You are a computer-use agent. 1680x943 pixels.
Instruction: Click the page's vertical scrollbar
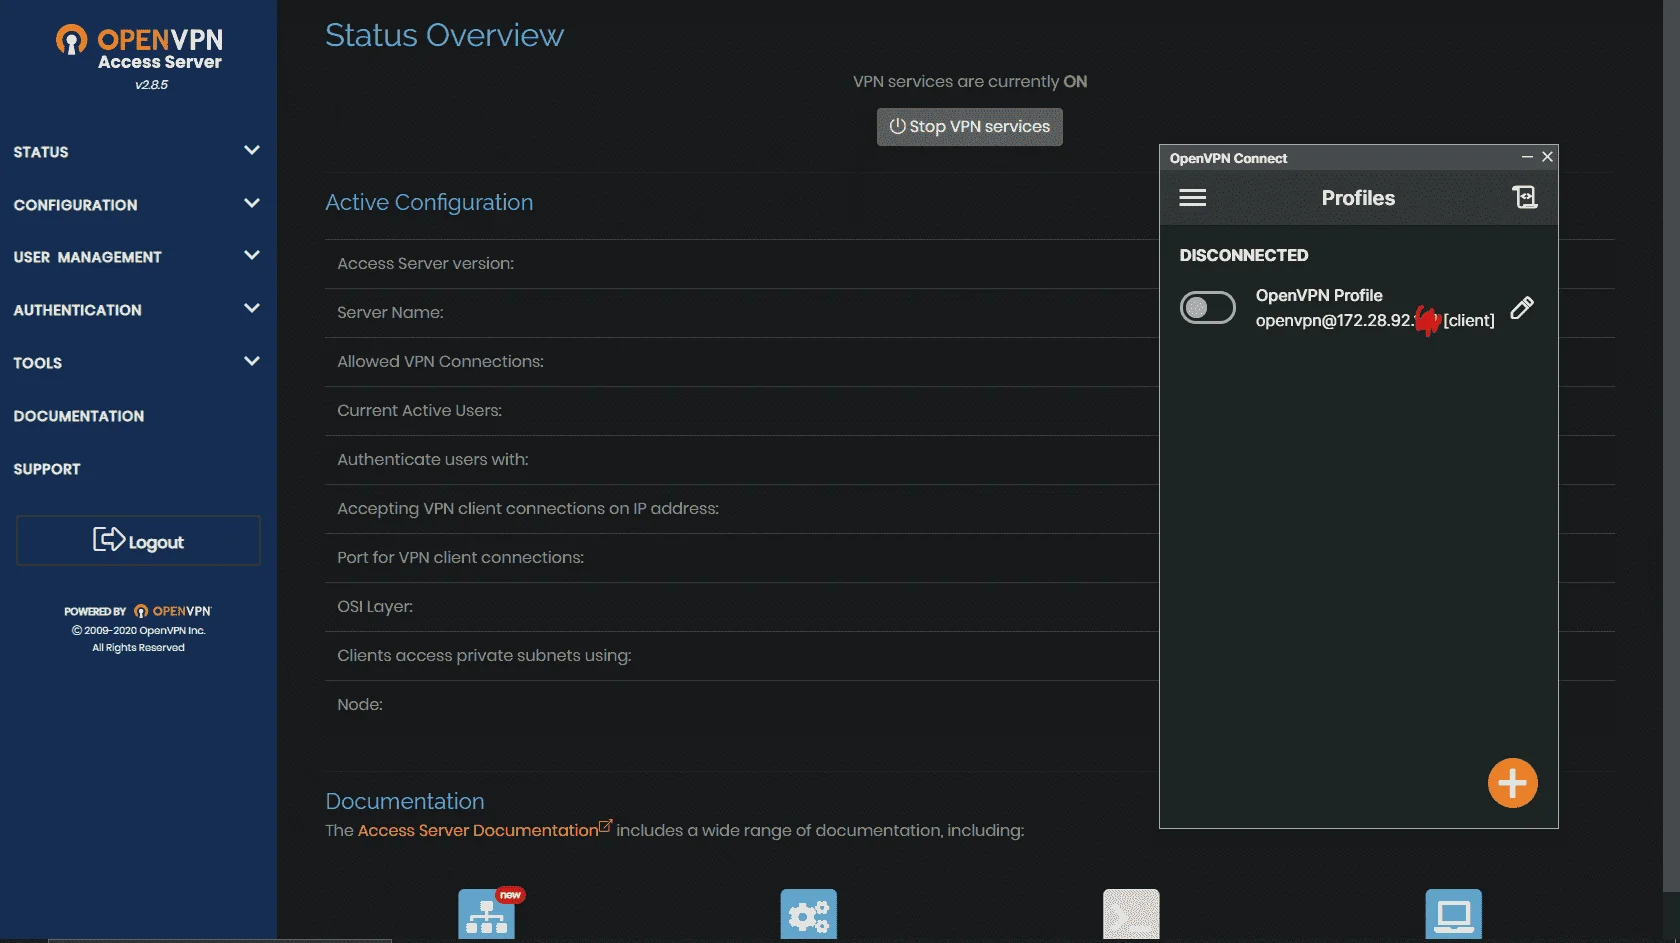1671,445
